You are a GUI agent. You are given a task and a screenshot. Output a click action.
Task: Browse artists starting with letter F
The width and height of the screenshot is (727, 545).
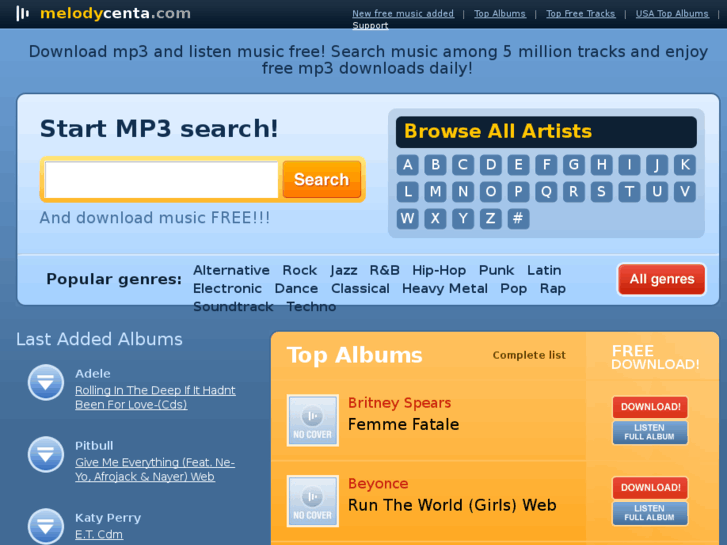[546, 165]
